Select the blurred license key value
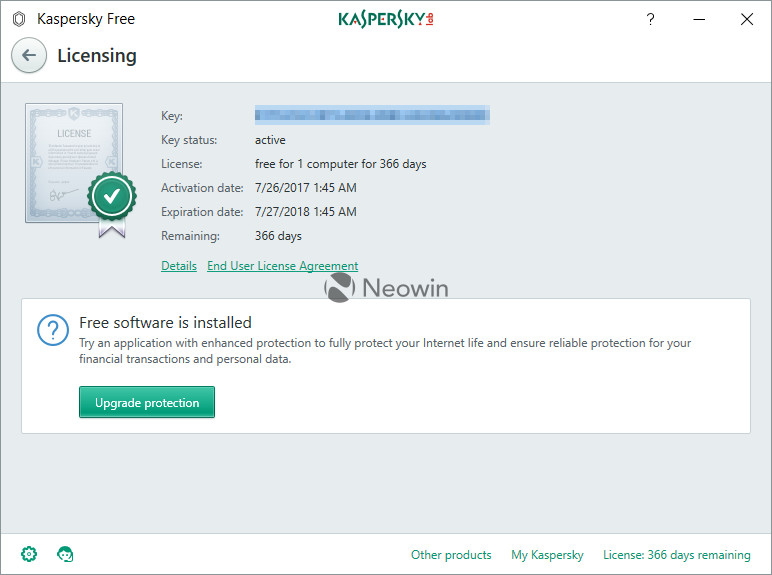 [372, 115]
